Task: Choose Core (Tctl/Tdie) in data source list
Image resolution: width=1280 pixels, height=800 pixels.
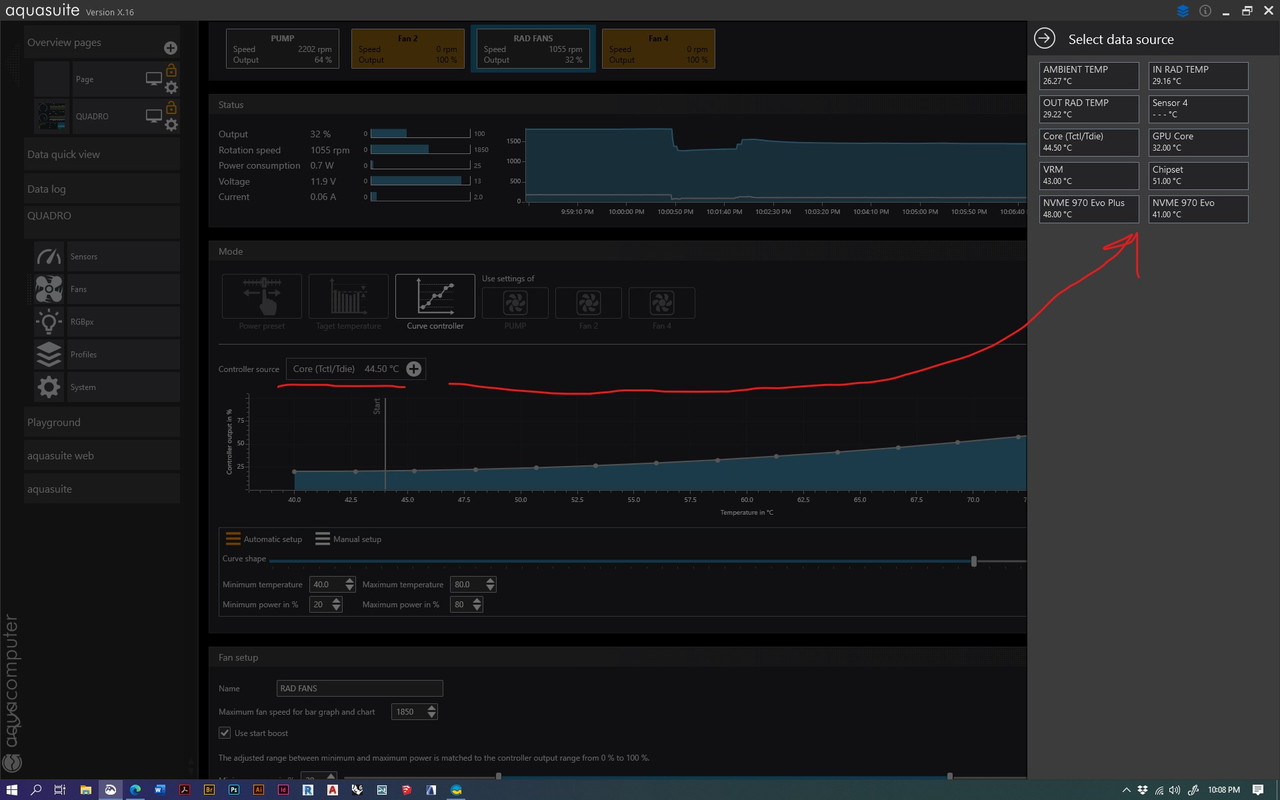Action: (x=1089, y=142)
